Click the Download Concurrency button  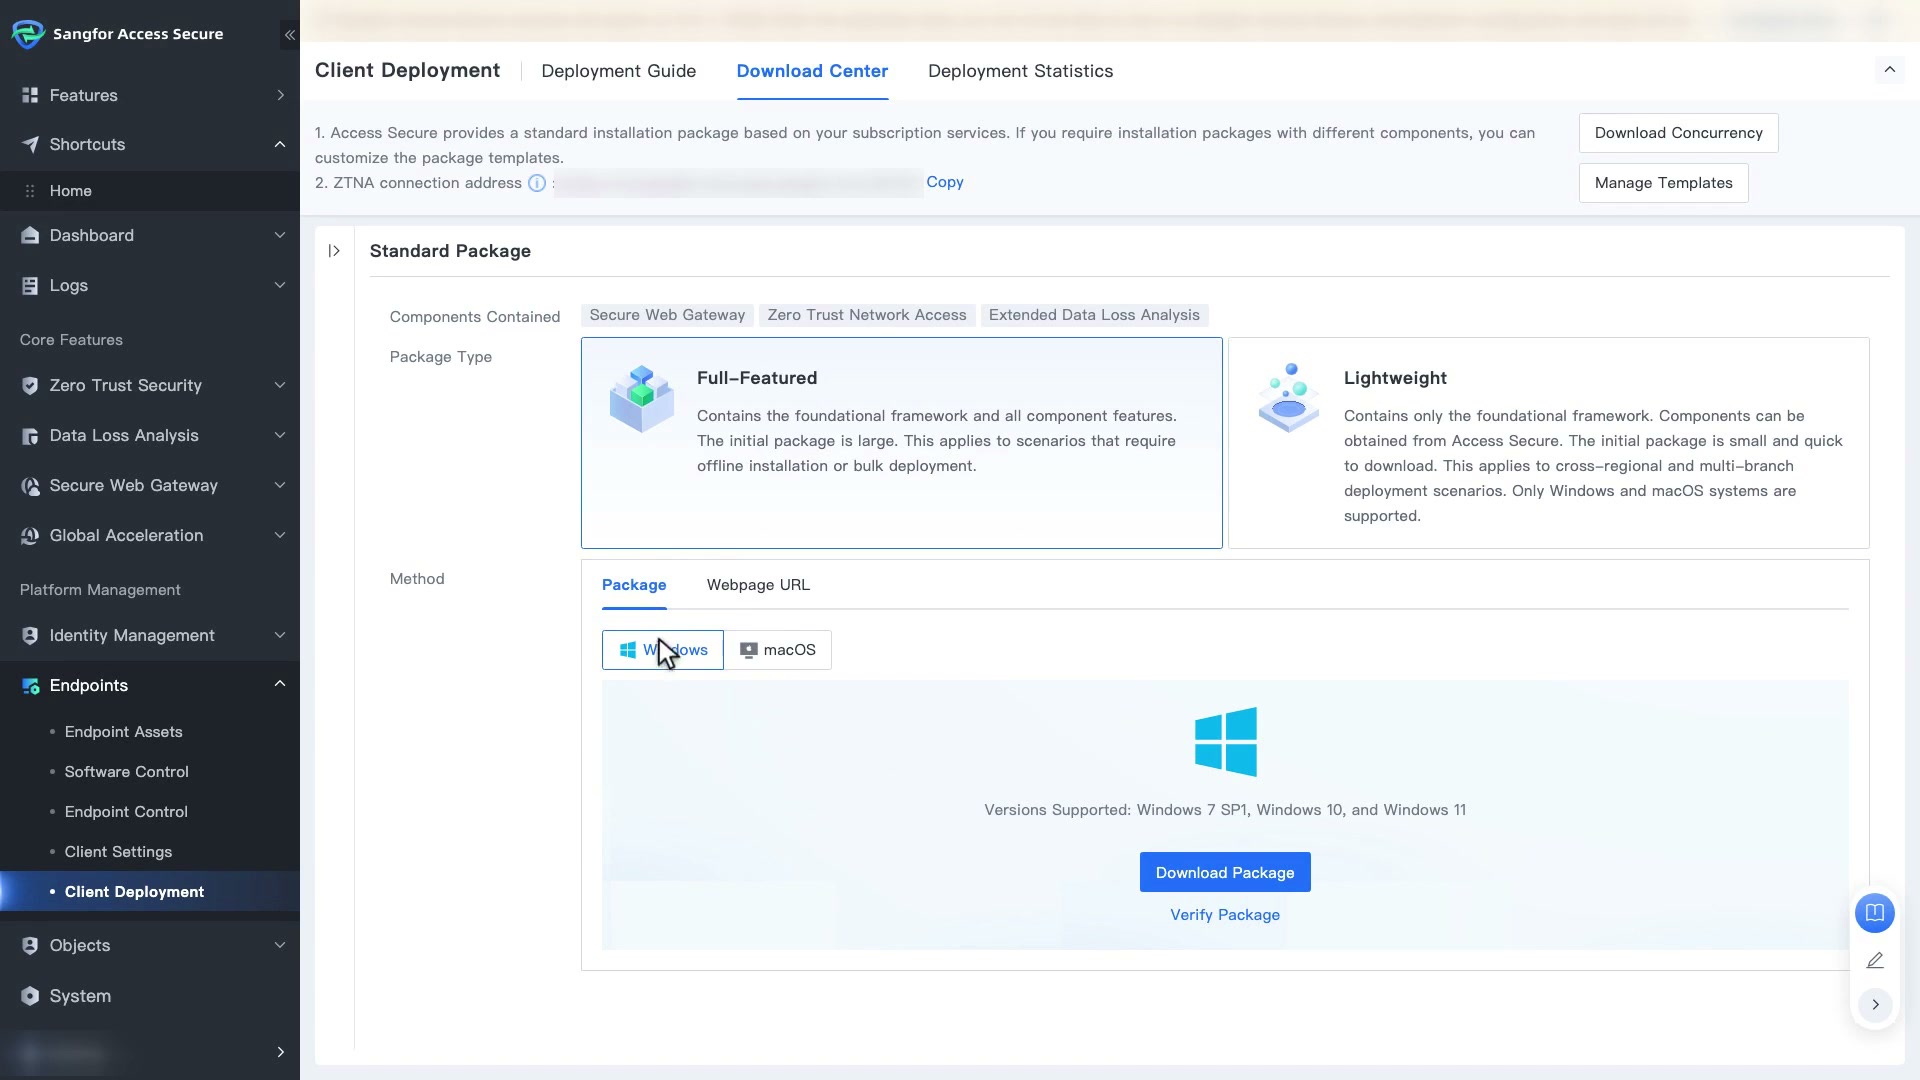click(1678, 133)
